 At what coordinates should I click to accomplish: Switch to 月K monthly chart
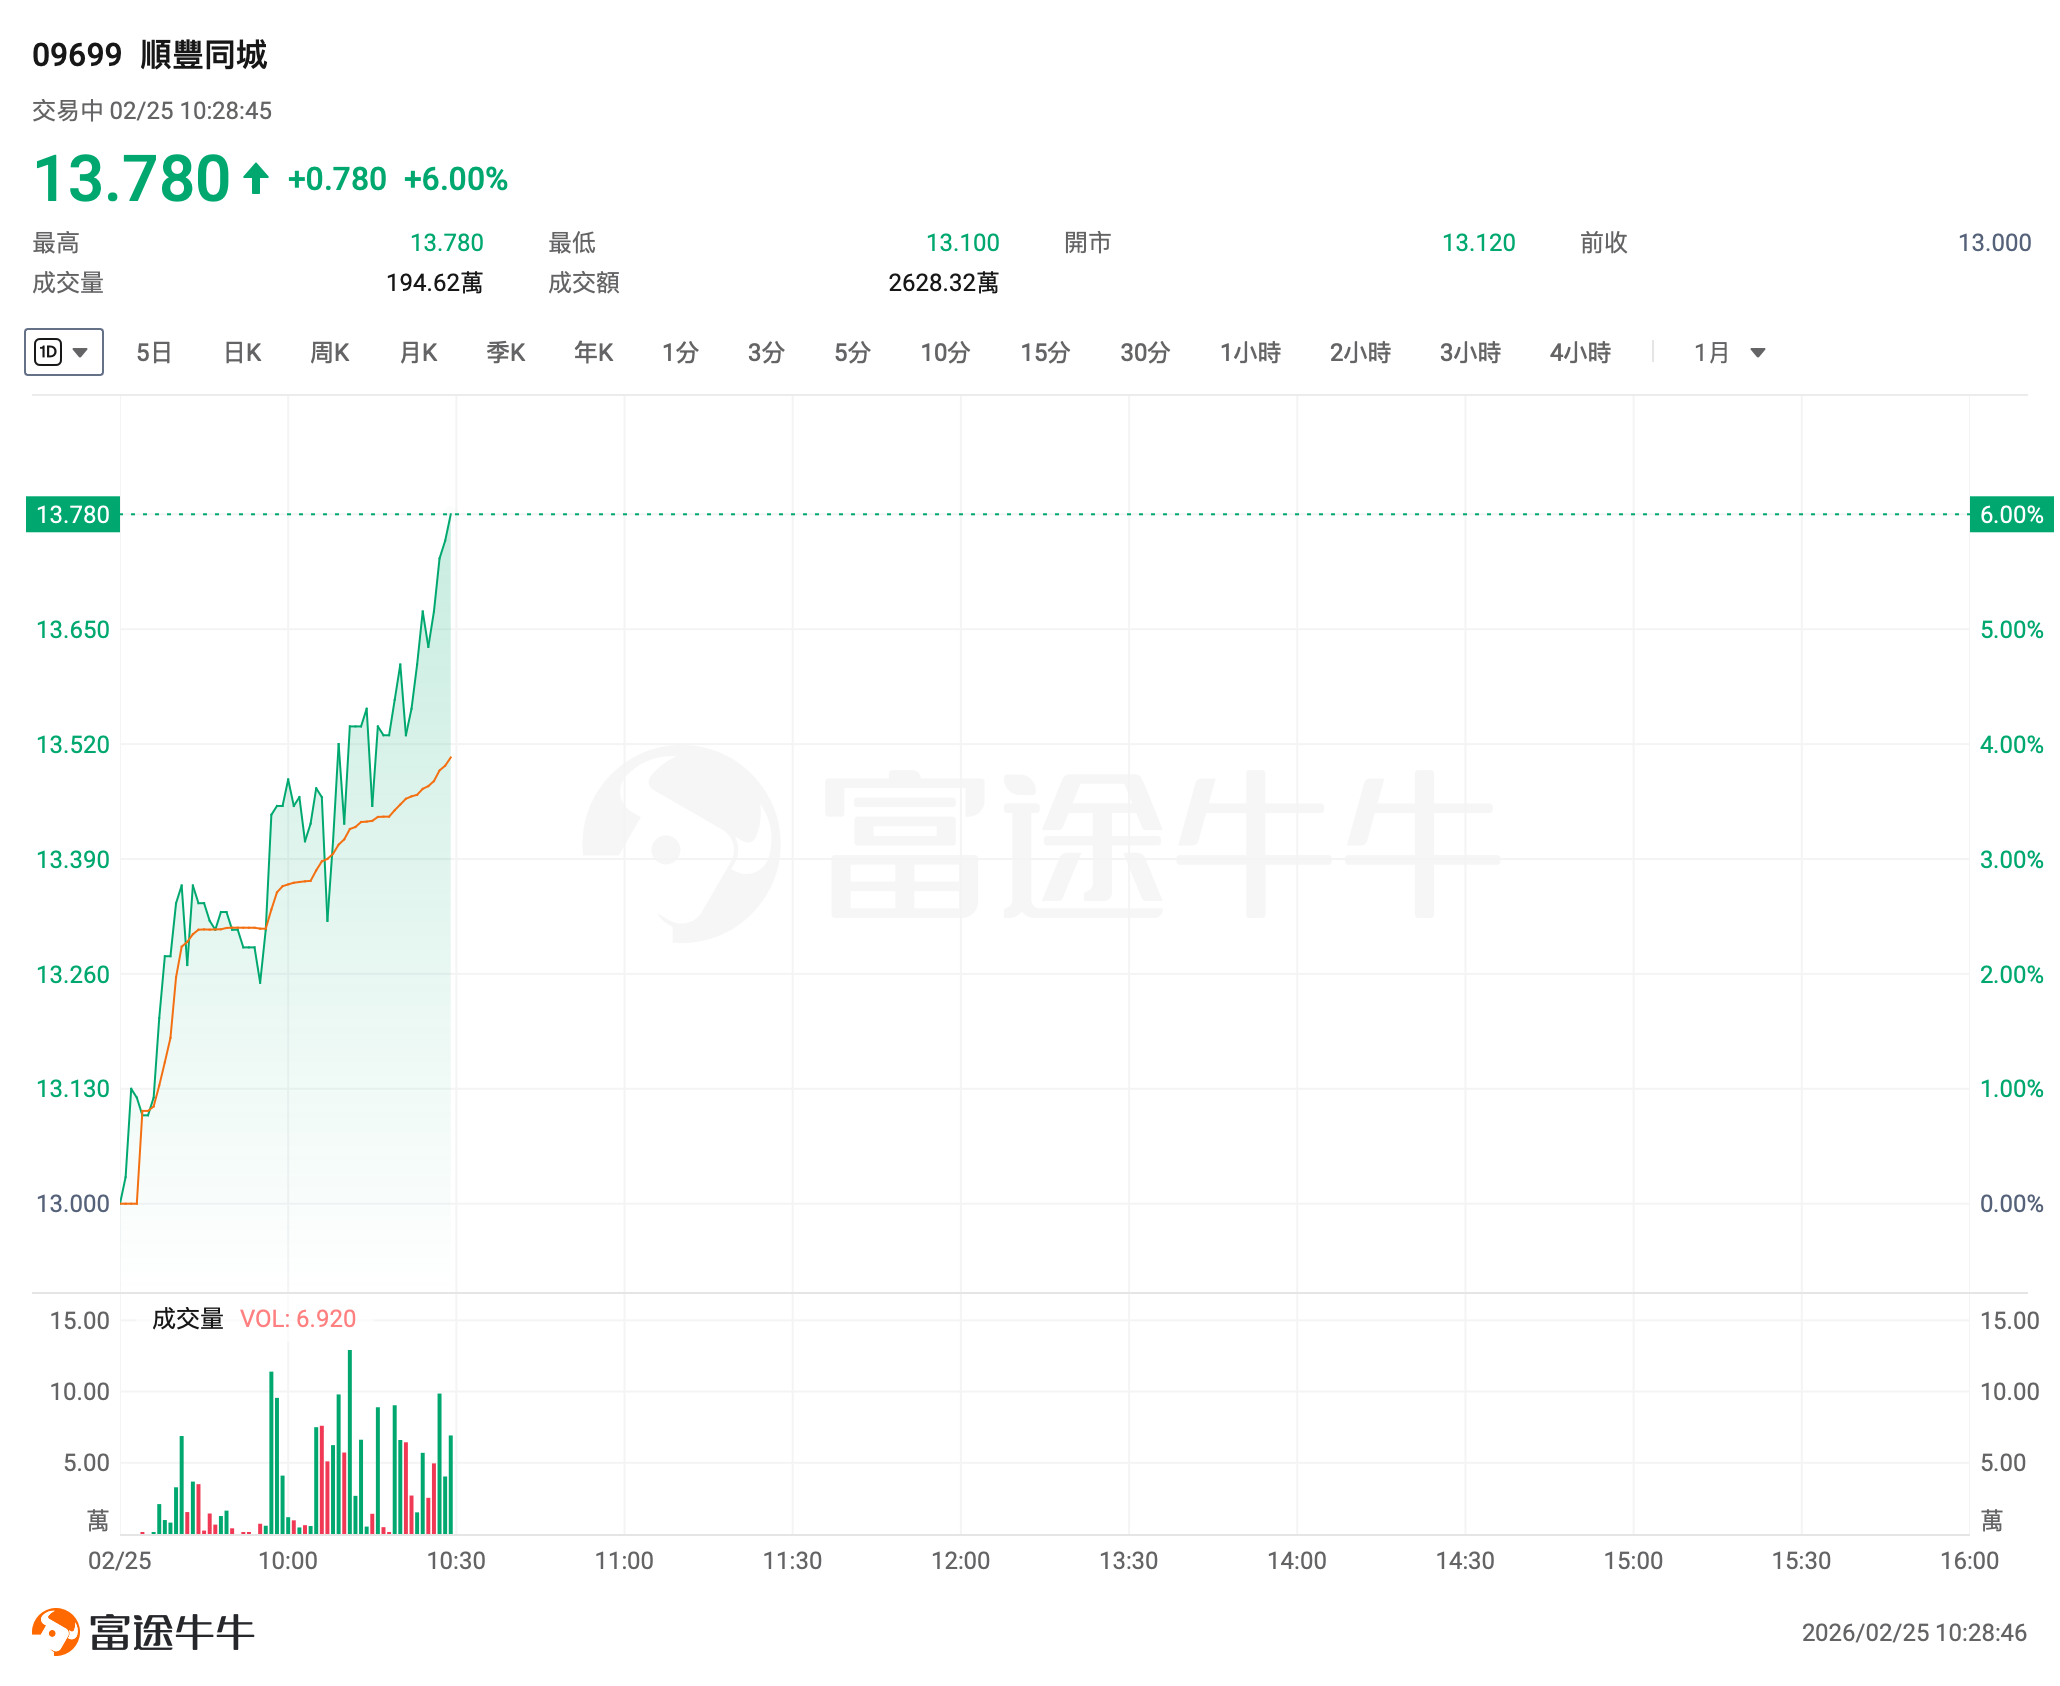pyautogui.click(x=418, y=353)
